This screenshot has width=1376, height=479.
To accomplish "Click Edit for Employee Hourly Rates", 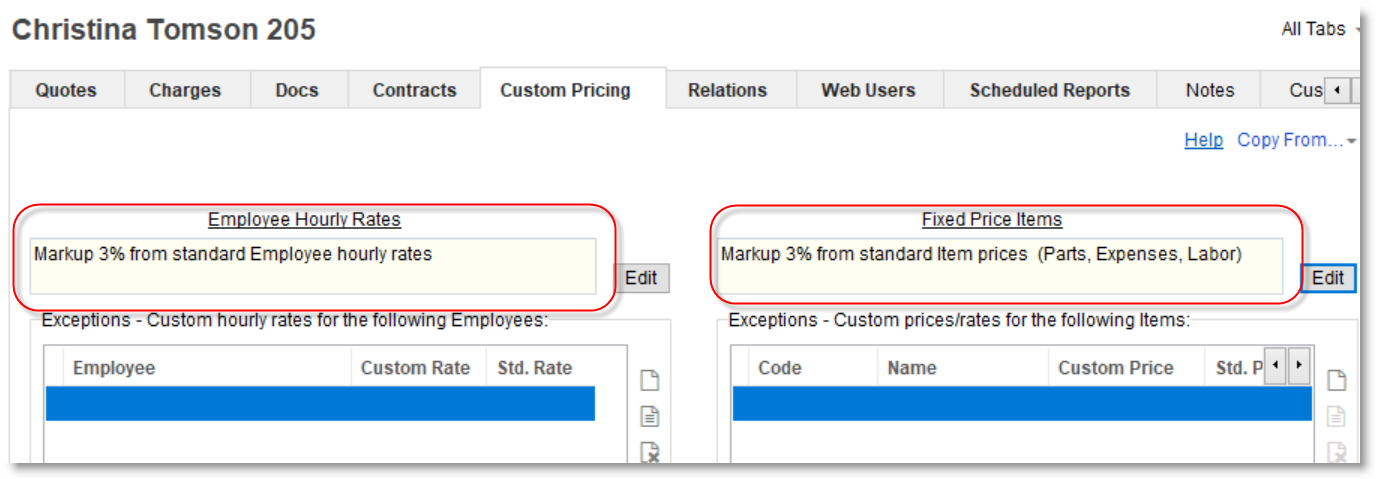I will 641,278.
